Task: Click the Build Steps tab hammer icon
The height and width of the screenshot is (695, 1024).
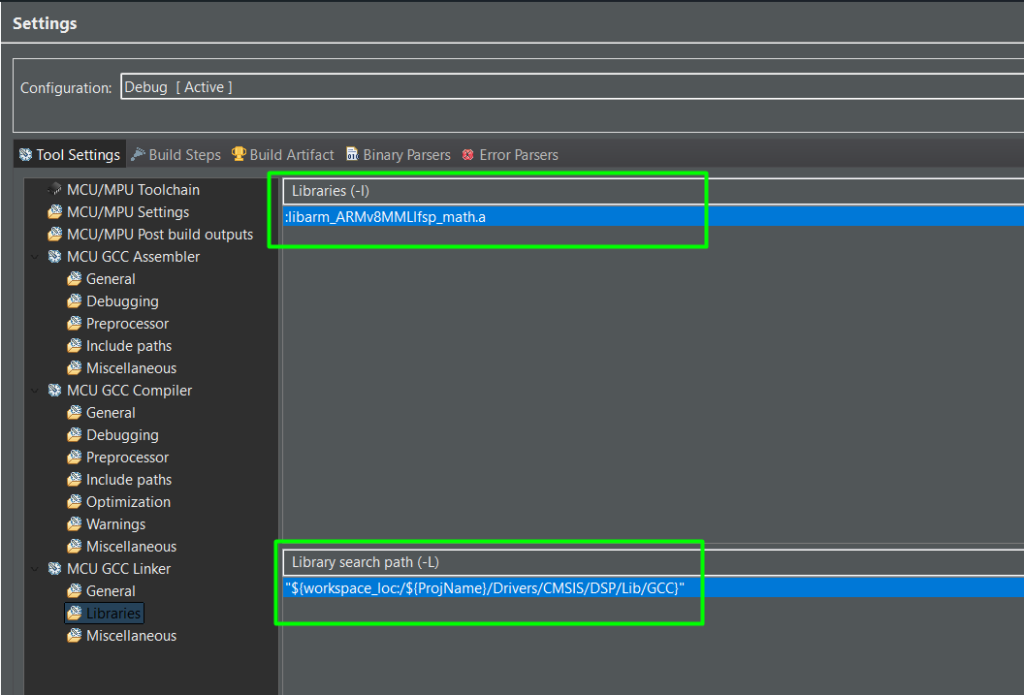Action: [138, 155]
